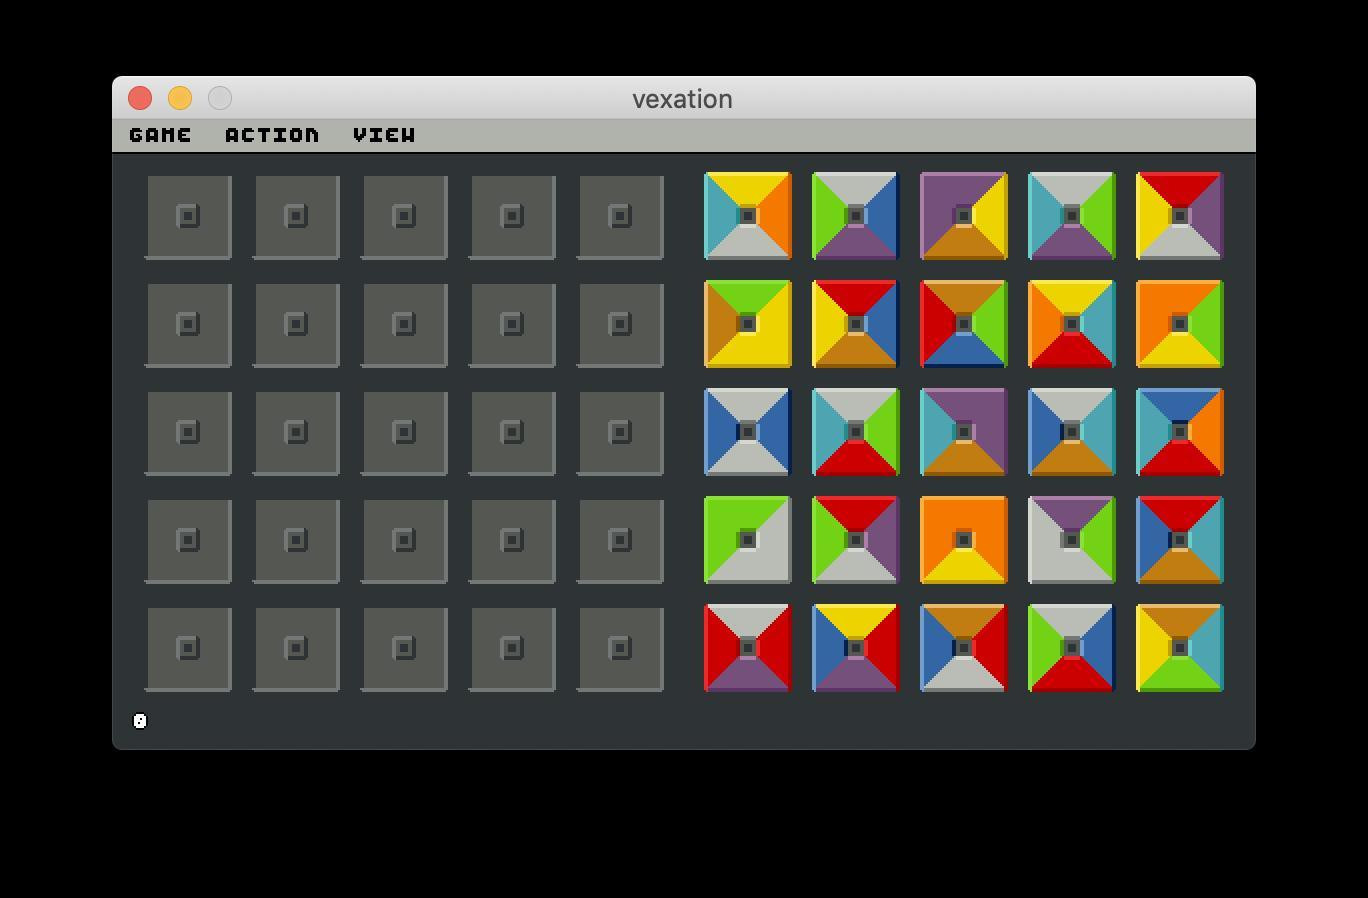
Task: Click the move counter showing 0
Action: (x=140, y=721)
